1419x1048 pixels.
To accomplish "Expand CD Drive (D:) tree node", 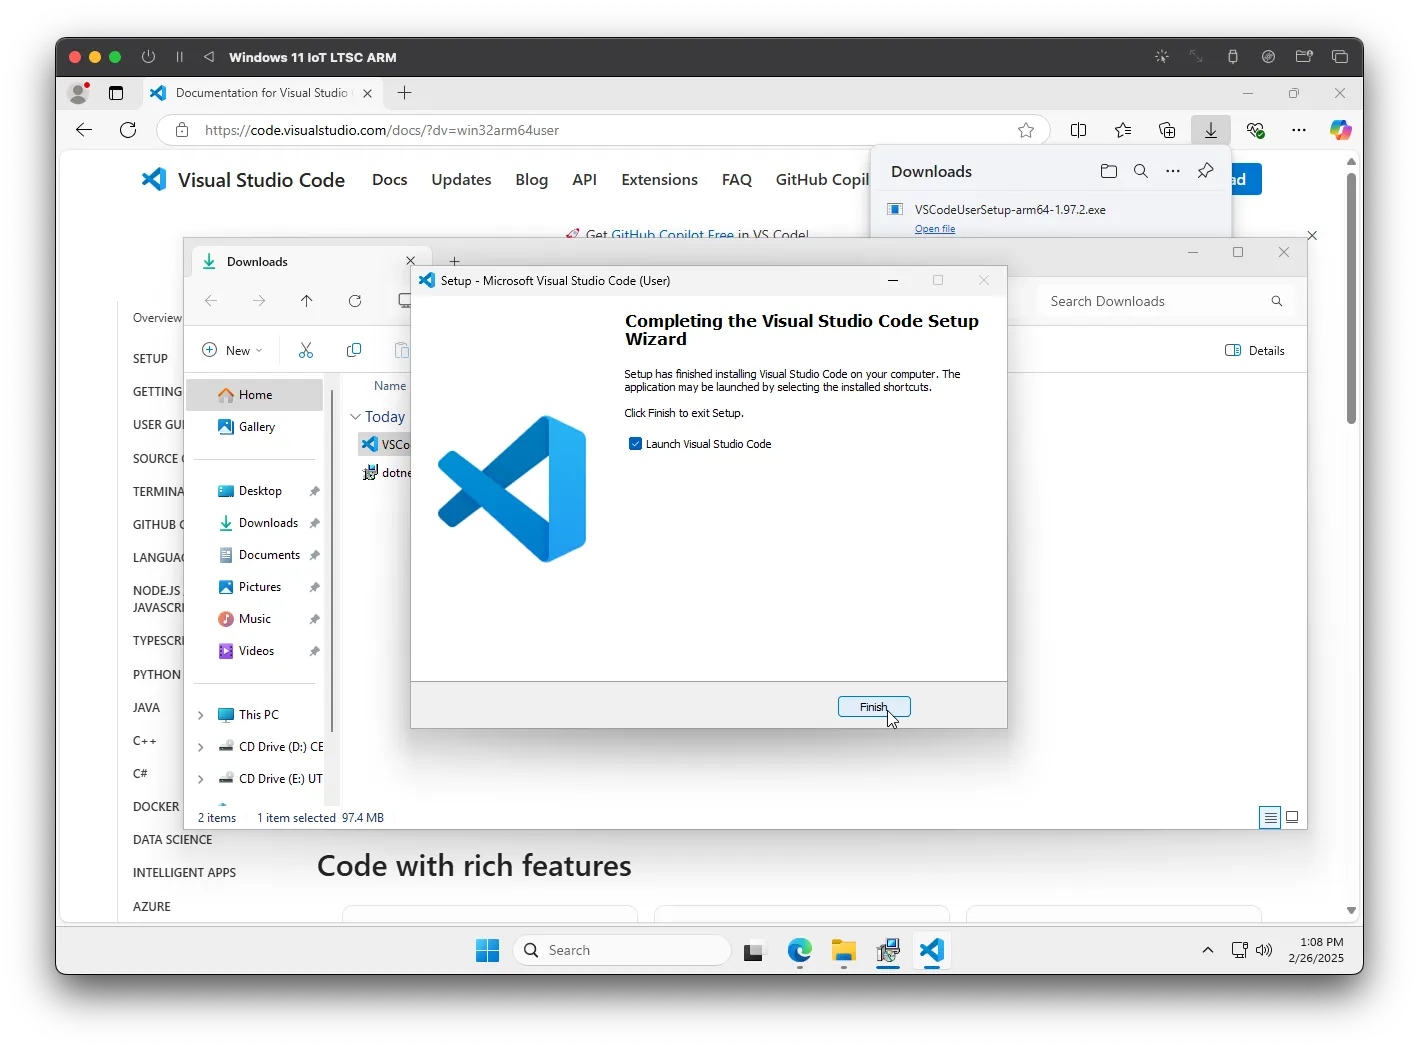I will tap(201, 747).
